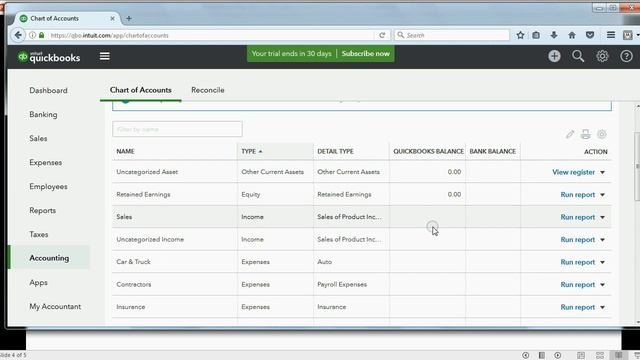Open Reports in the sidebar
640x360 pixels.
[42, 211]
